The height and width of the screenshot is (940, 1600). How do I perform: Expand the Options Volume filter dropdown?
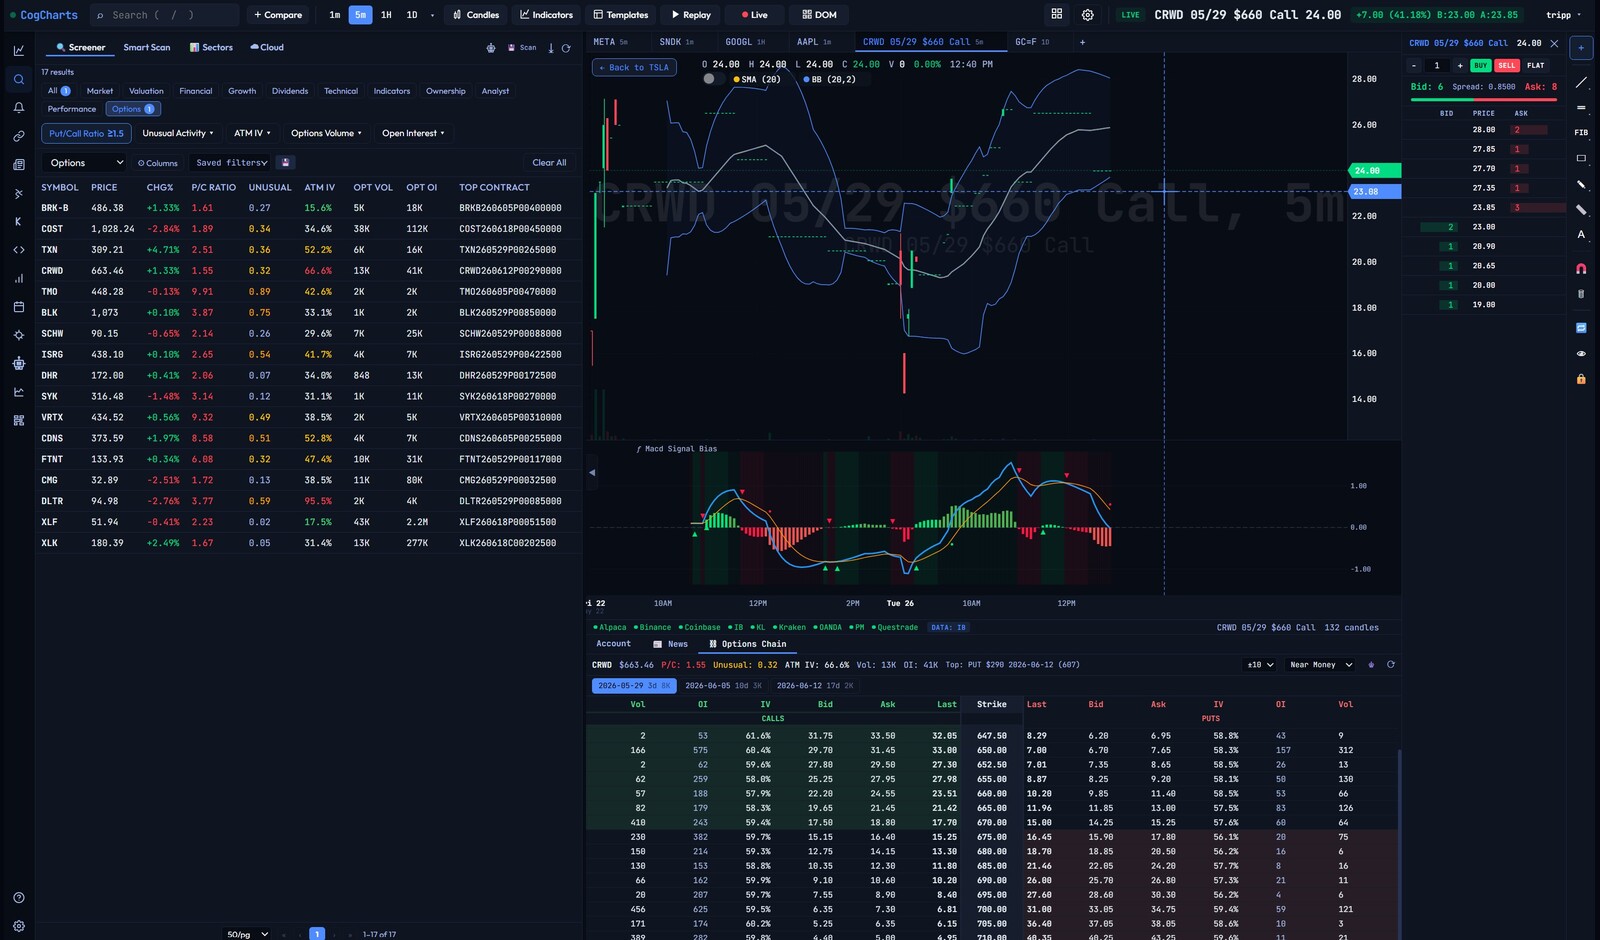pos(326,133)
